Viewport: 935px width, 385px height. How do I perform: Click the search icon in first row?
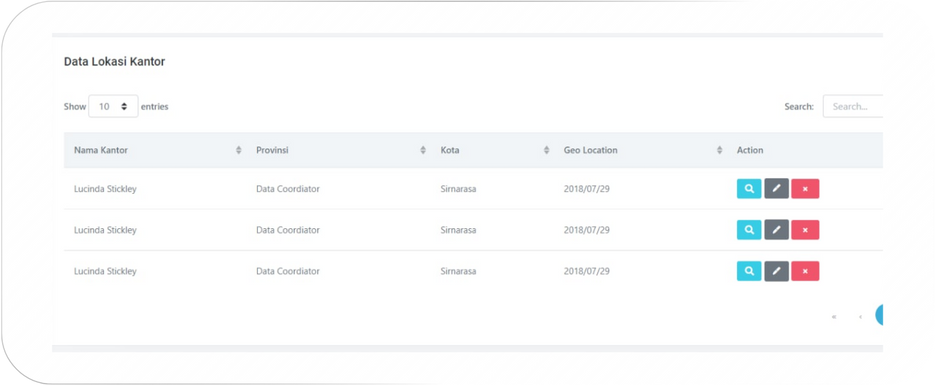click(x=749, y=189)
